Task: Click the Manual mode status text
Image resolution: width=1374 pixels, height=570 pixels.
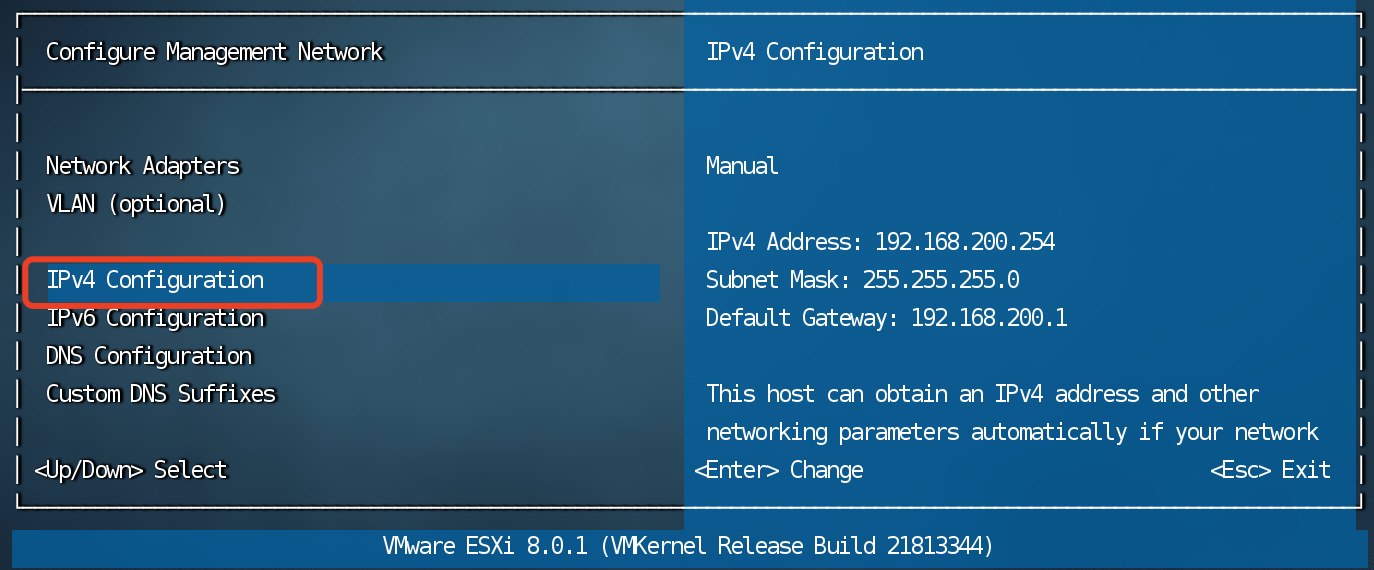Action: coord(742,166)
